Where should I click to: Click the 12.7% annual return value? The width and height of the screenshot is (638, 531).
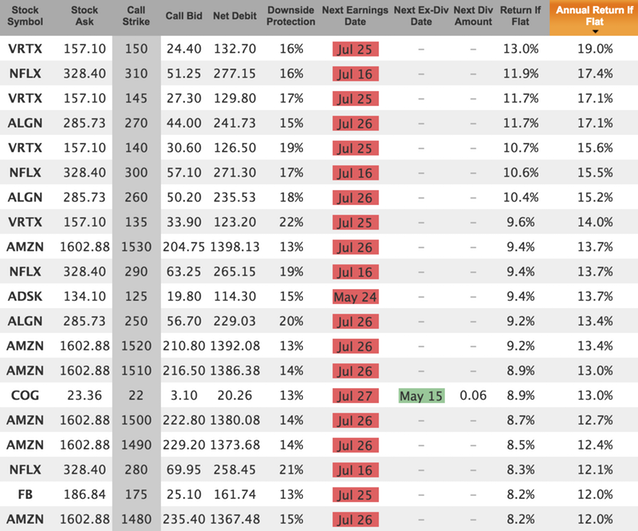tap(595, 420)
